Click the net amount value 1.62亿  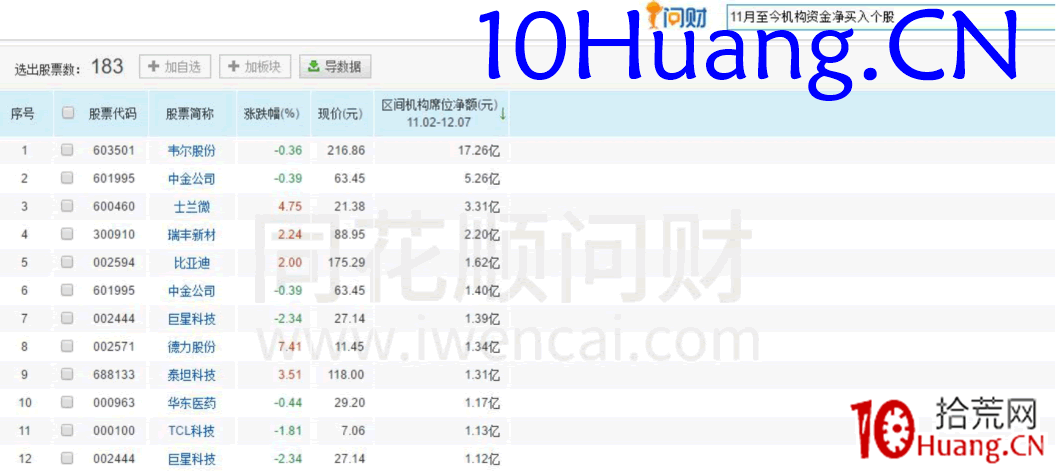coord(482,263)
